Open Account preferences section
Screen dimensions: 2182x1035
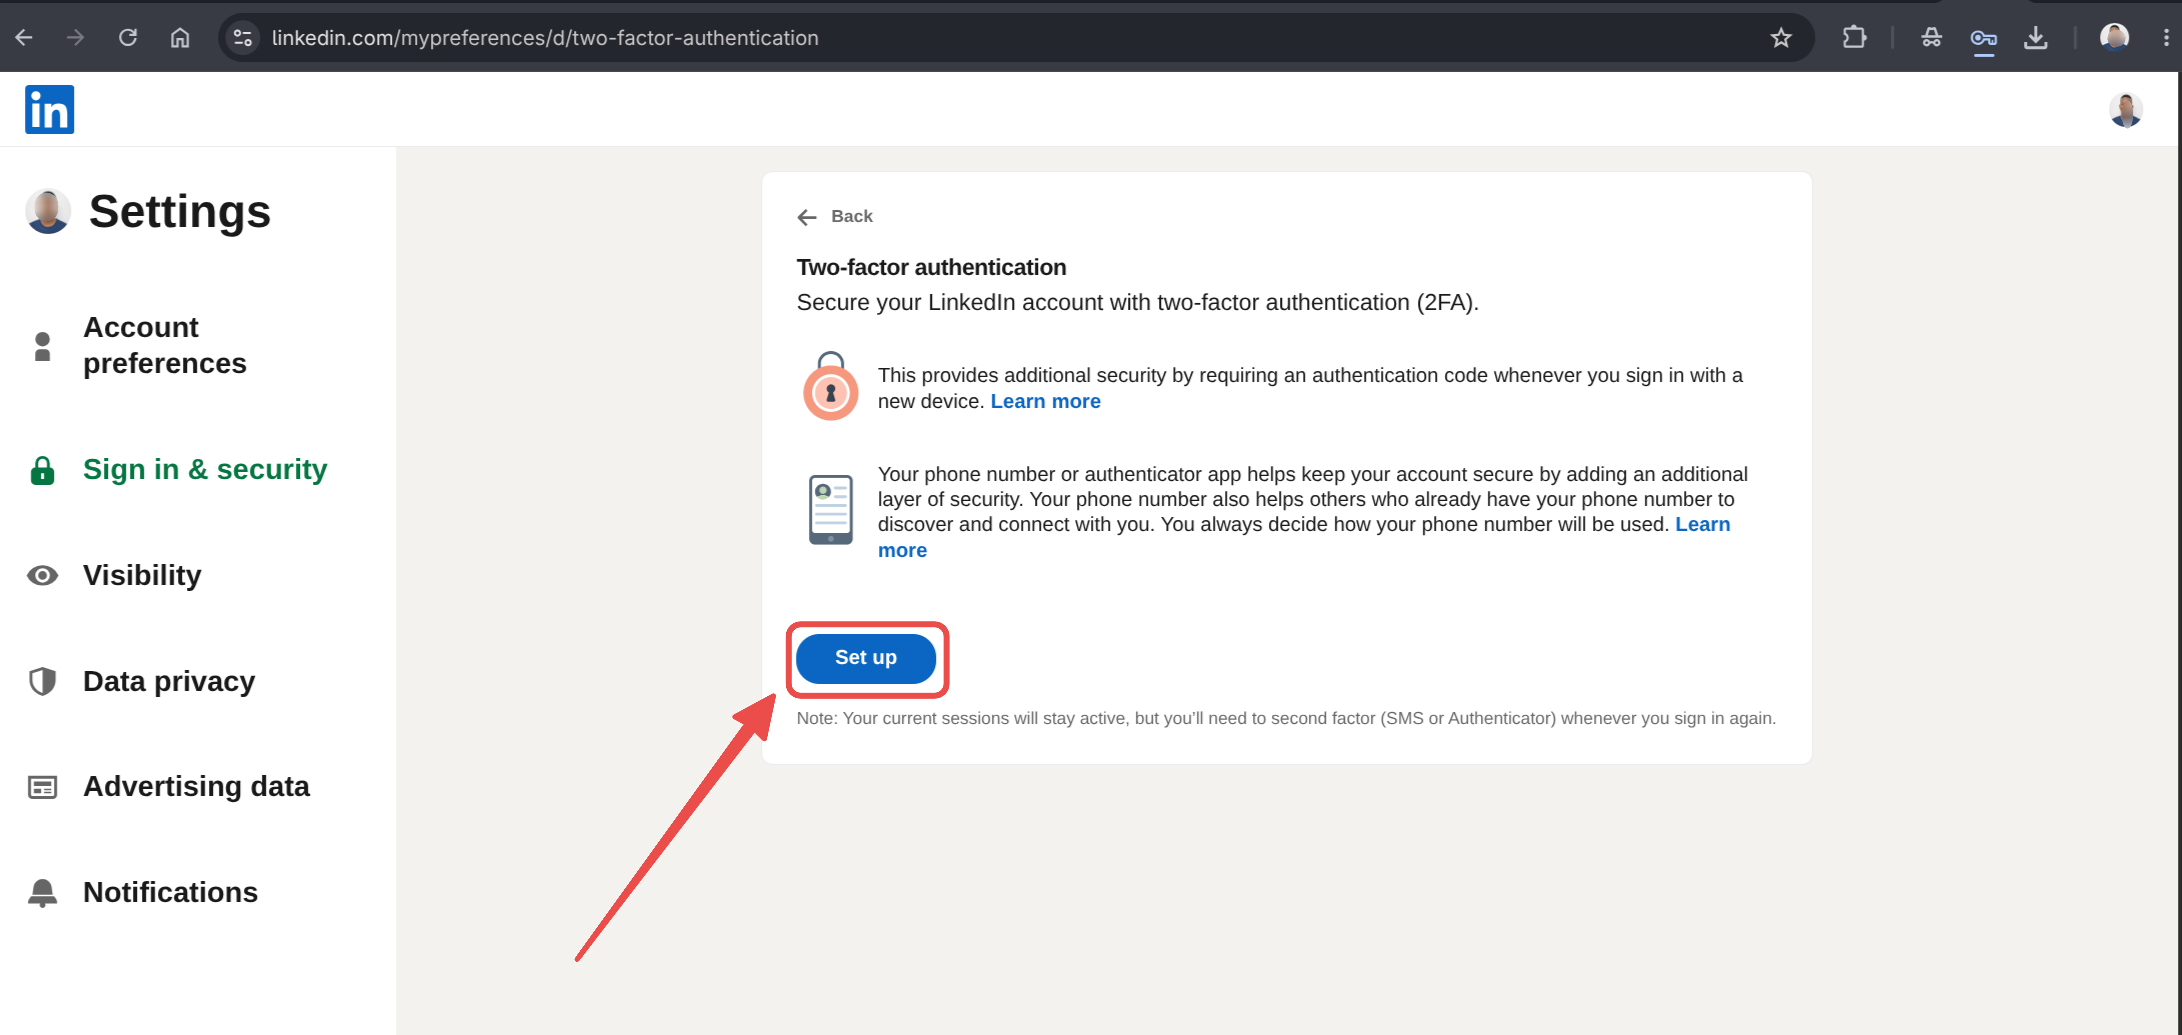(165, 345)
